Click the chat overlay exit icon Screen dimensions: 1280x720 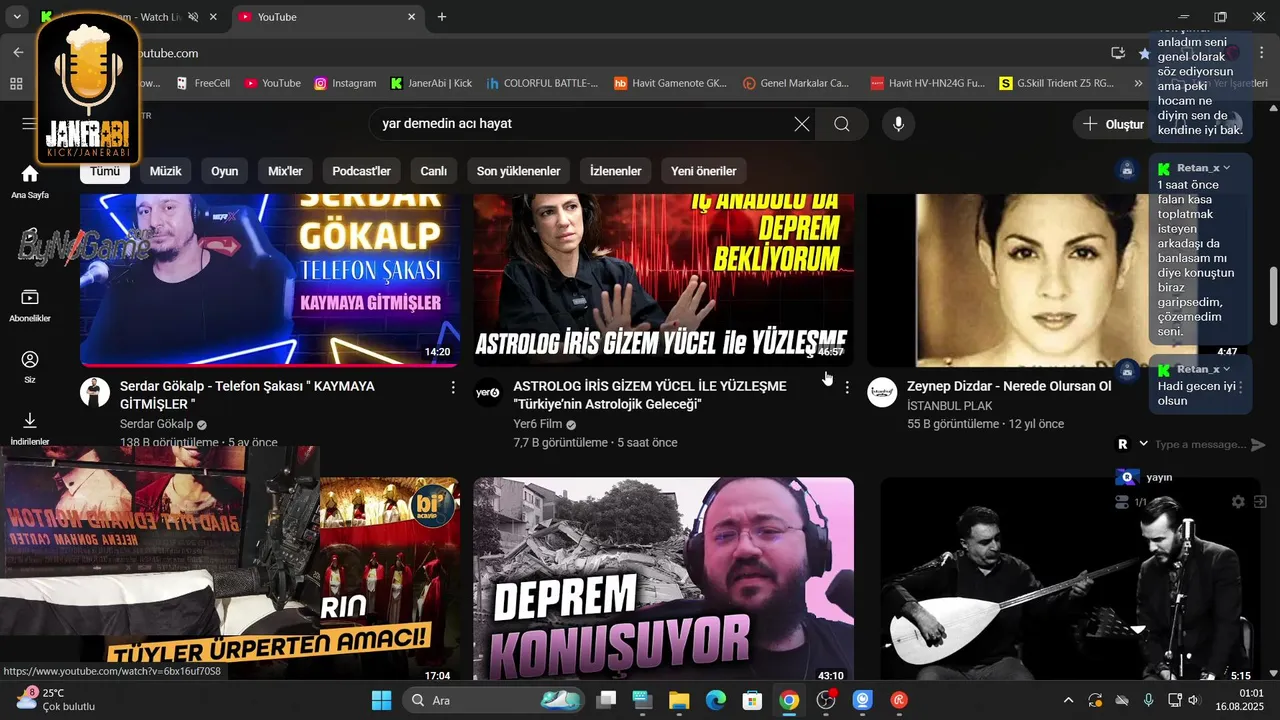[x=1260, y=502]
